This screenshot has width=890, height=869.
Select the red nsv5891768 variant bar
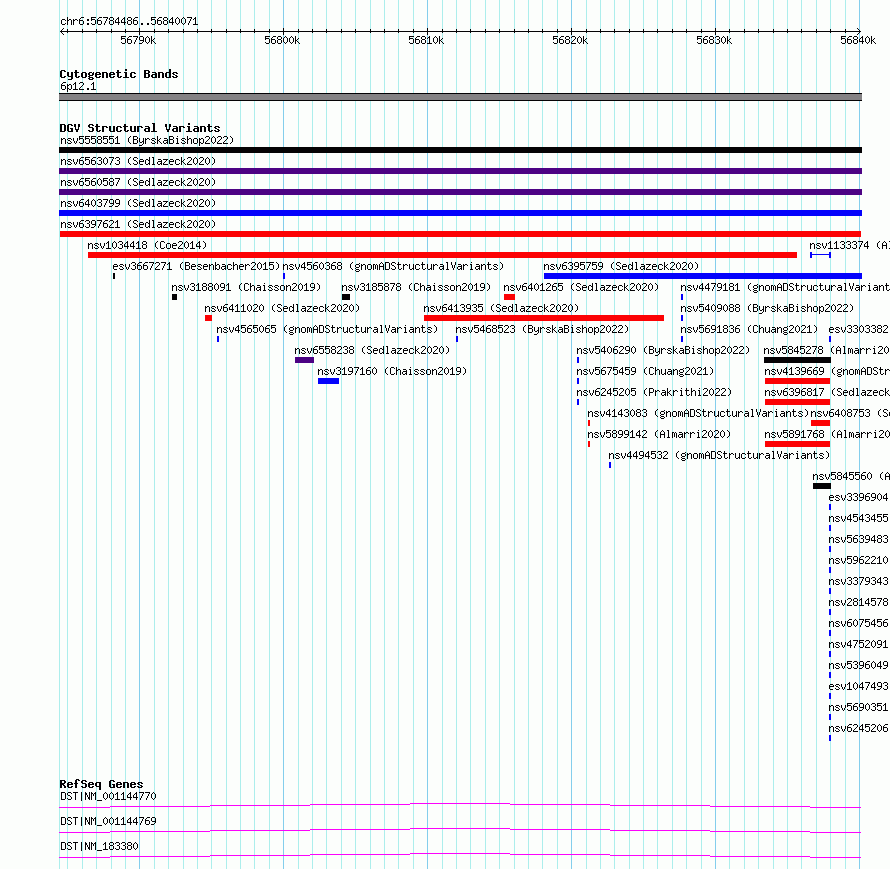797,444
